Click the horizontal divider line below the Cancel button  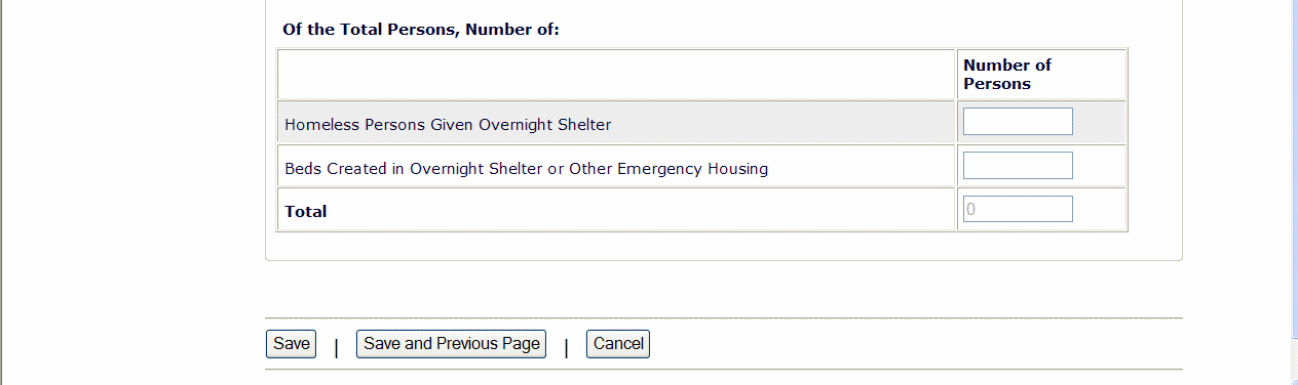tap(723, 369)
